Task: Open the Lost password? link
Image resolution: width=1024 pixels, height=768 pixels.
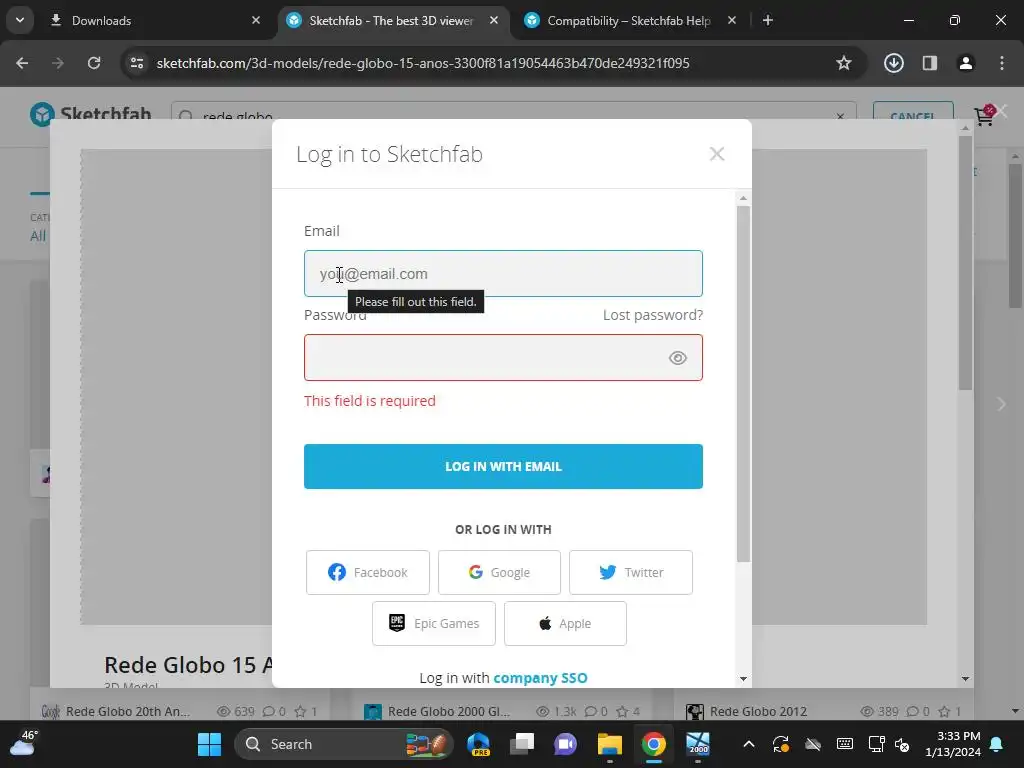Action: tap(652, 315)
